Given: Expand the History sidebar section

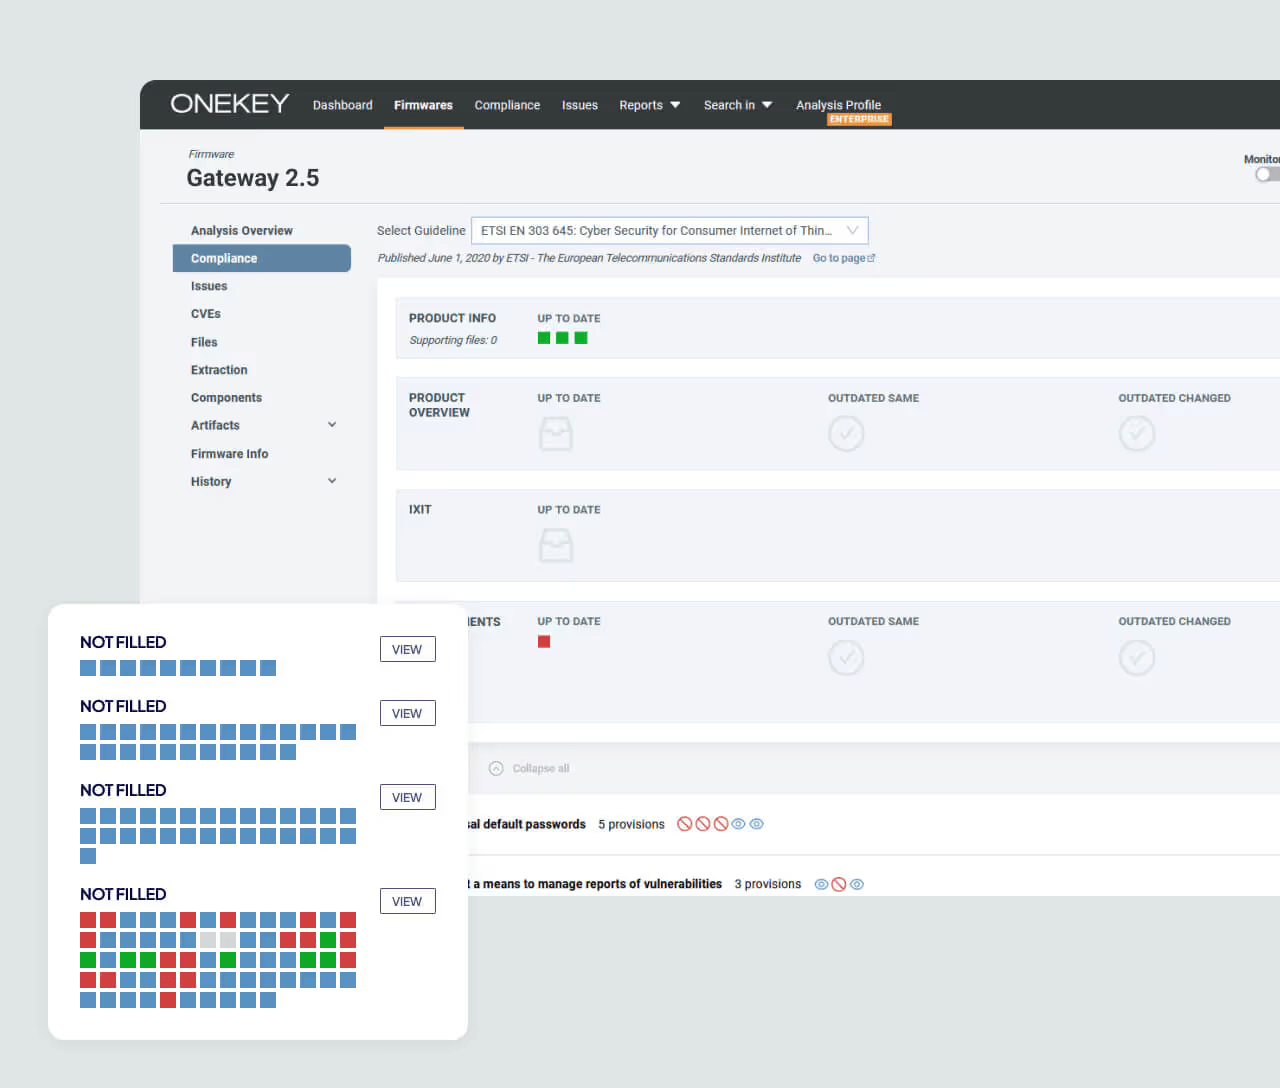Looking at the screenshot, I should point(331,480).
